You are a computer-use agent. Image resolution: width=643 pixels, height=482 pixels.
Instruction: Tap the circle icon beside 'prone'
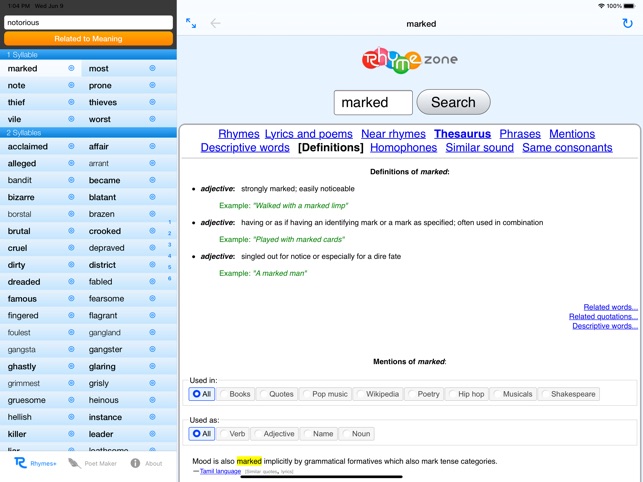point(152,86)
